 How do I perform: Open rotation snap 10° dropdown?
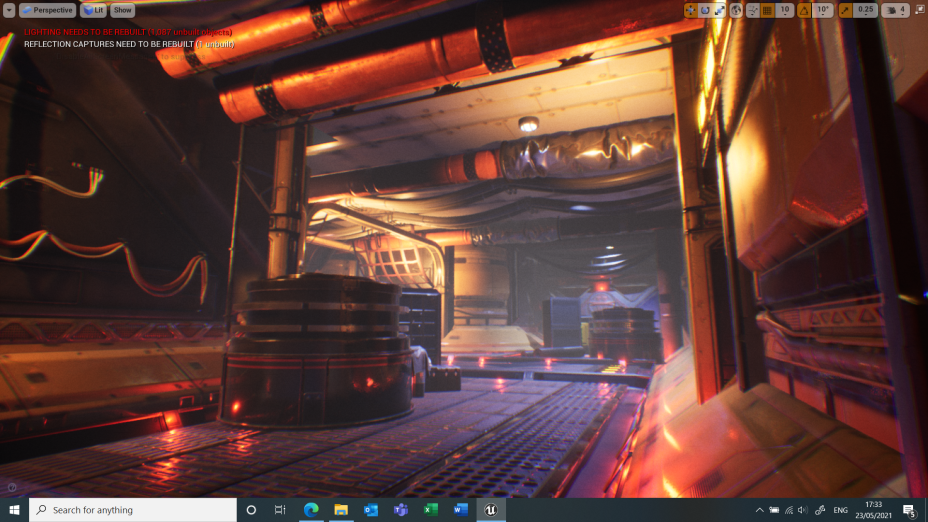(x=823, y=10)
